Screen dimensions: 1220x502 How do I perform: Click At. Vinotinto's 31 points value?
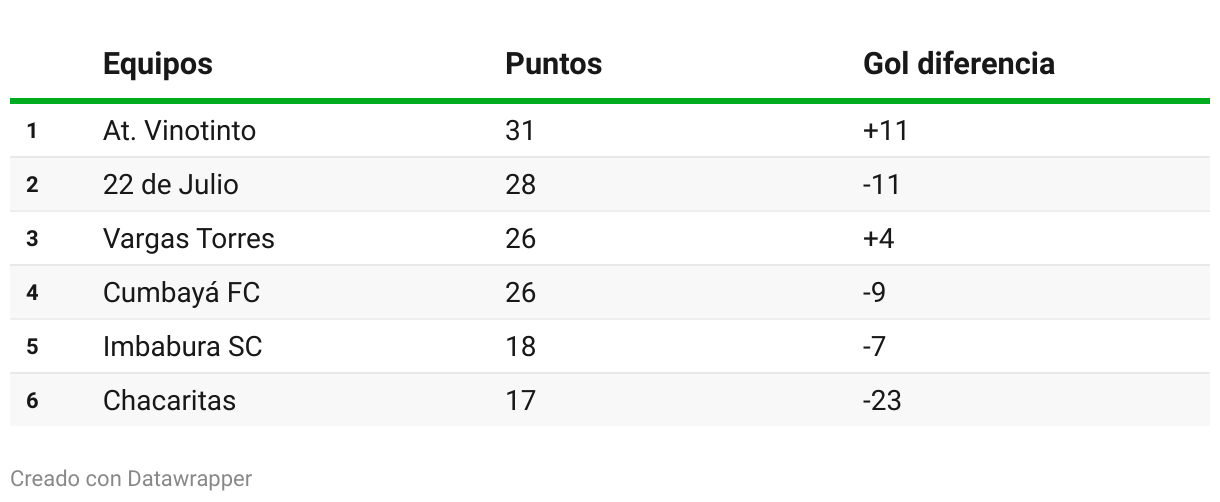click(x=520, y=131)
